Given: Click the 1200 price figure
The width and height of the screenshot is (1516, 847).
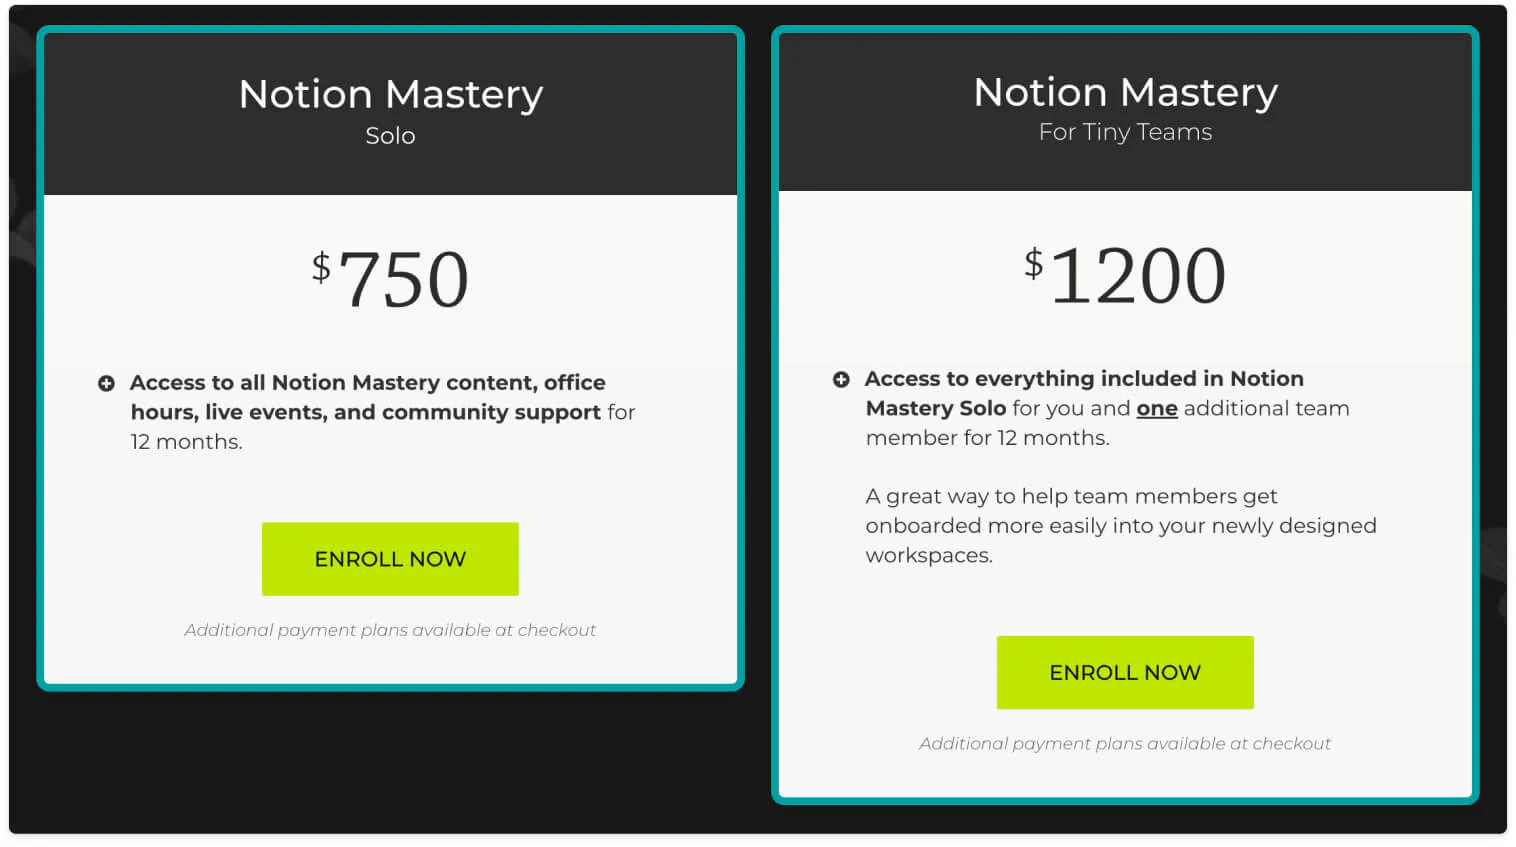Looking at the screenshot, I should pos(1138,275).
